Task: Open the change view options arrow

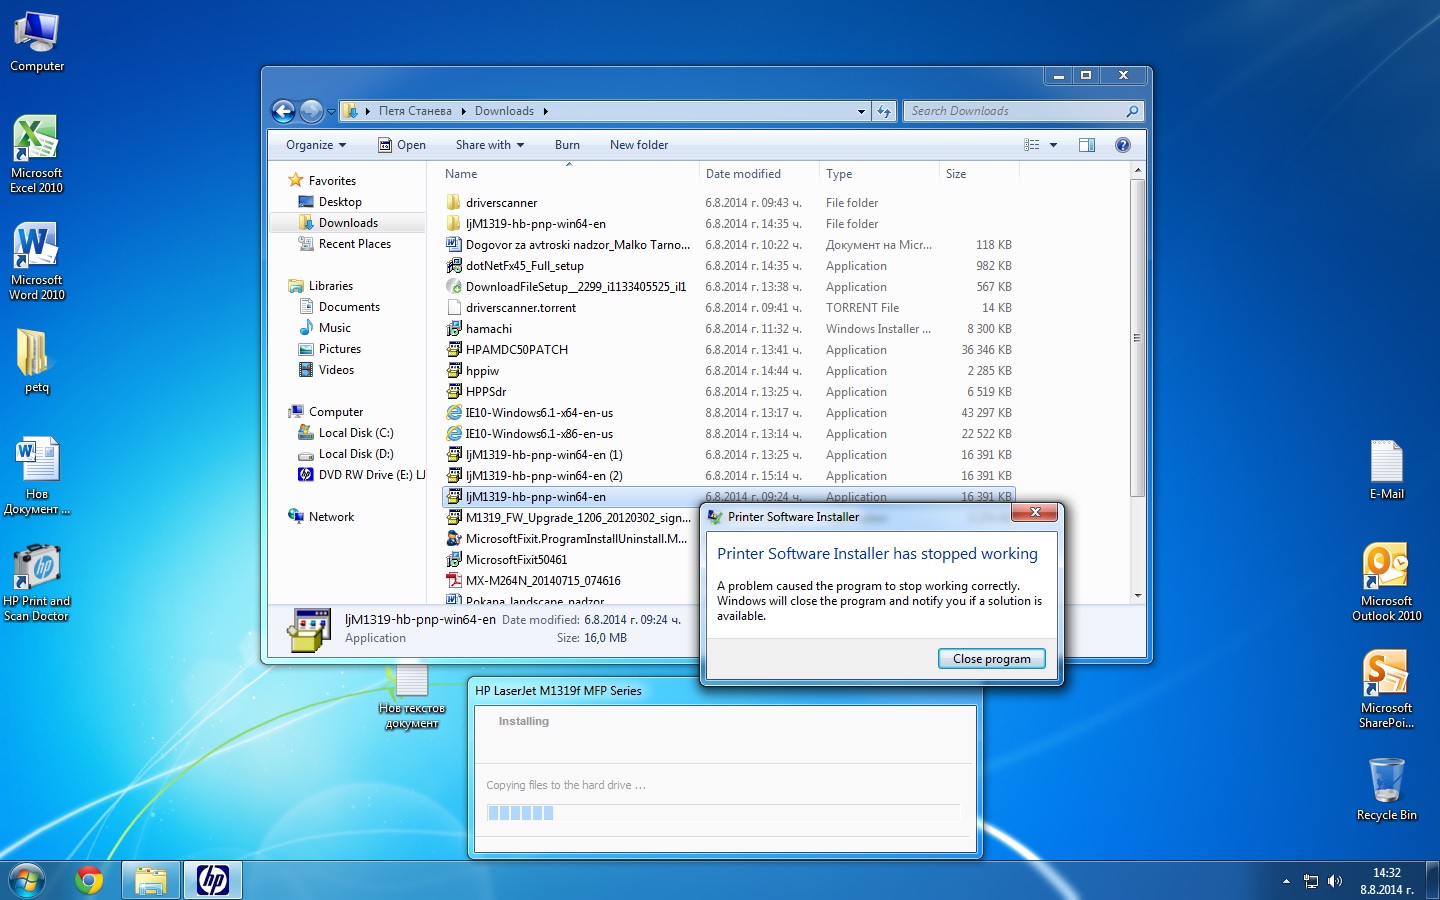Action: click(x=1053, y=145)
